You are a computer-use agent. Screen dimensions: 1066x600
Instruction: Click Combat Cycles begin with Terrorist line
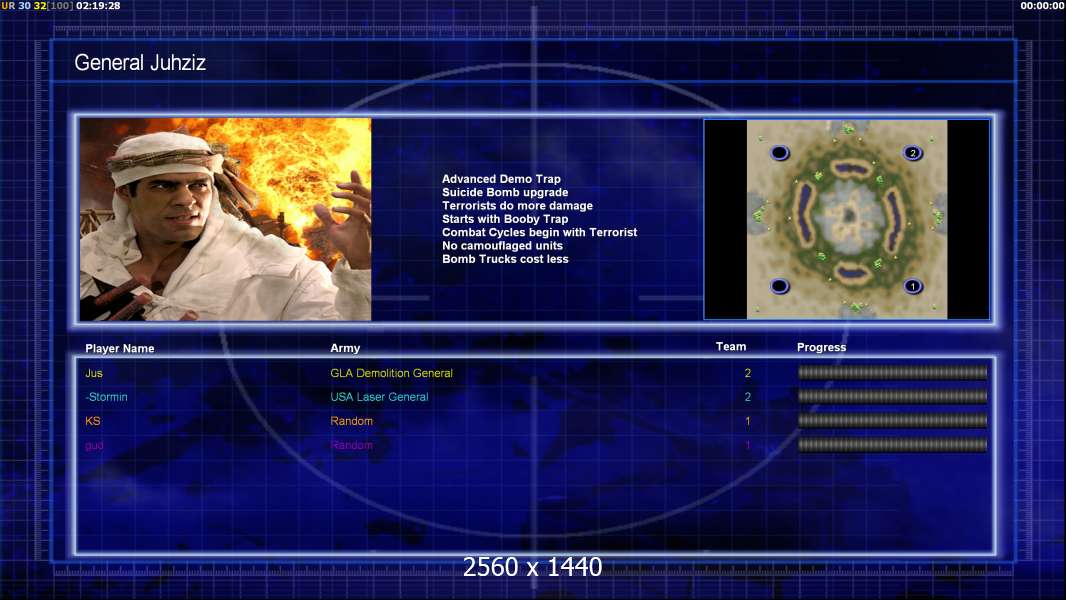click(x=540, y=232)
